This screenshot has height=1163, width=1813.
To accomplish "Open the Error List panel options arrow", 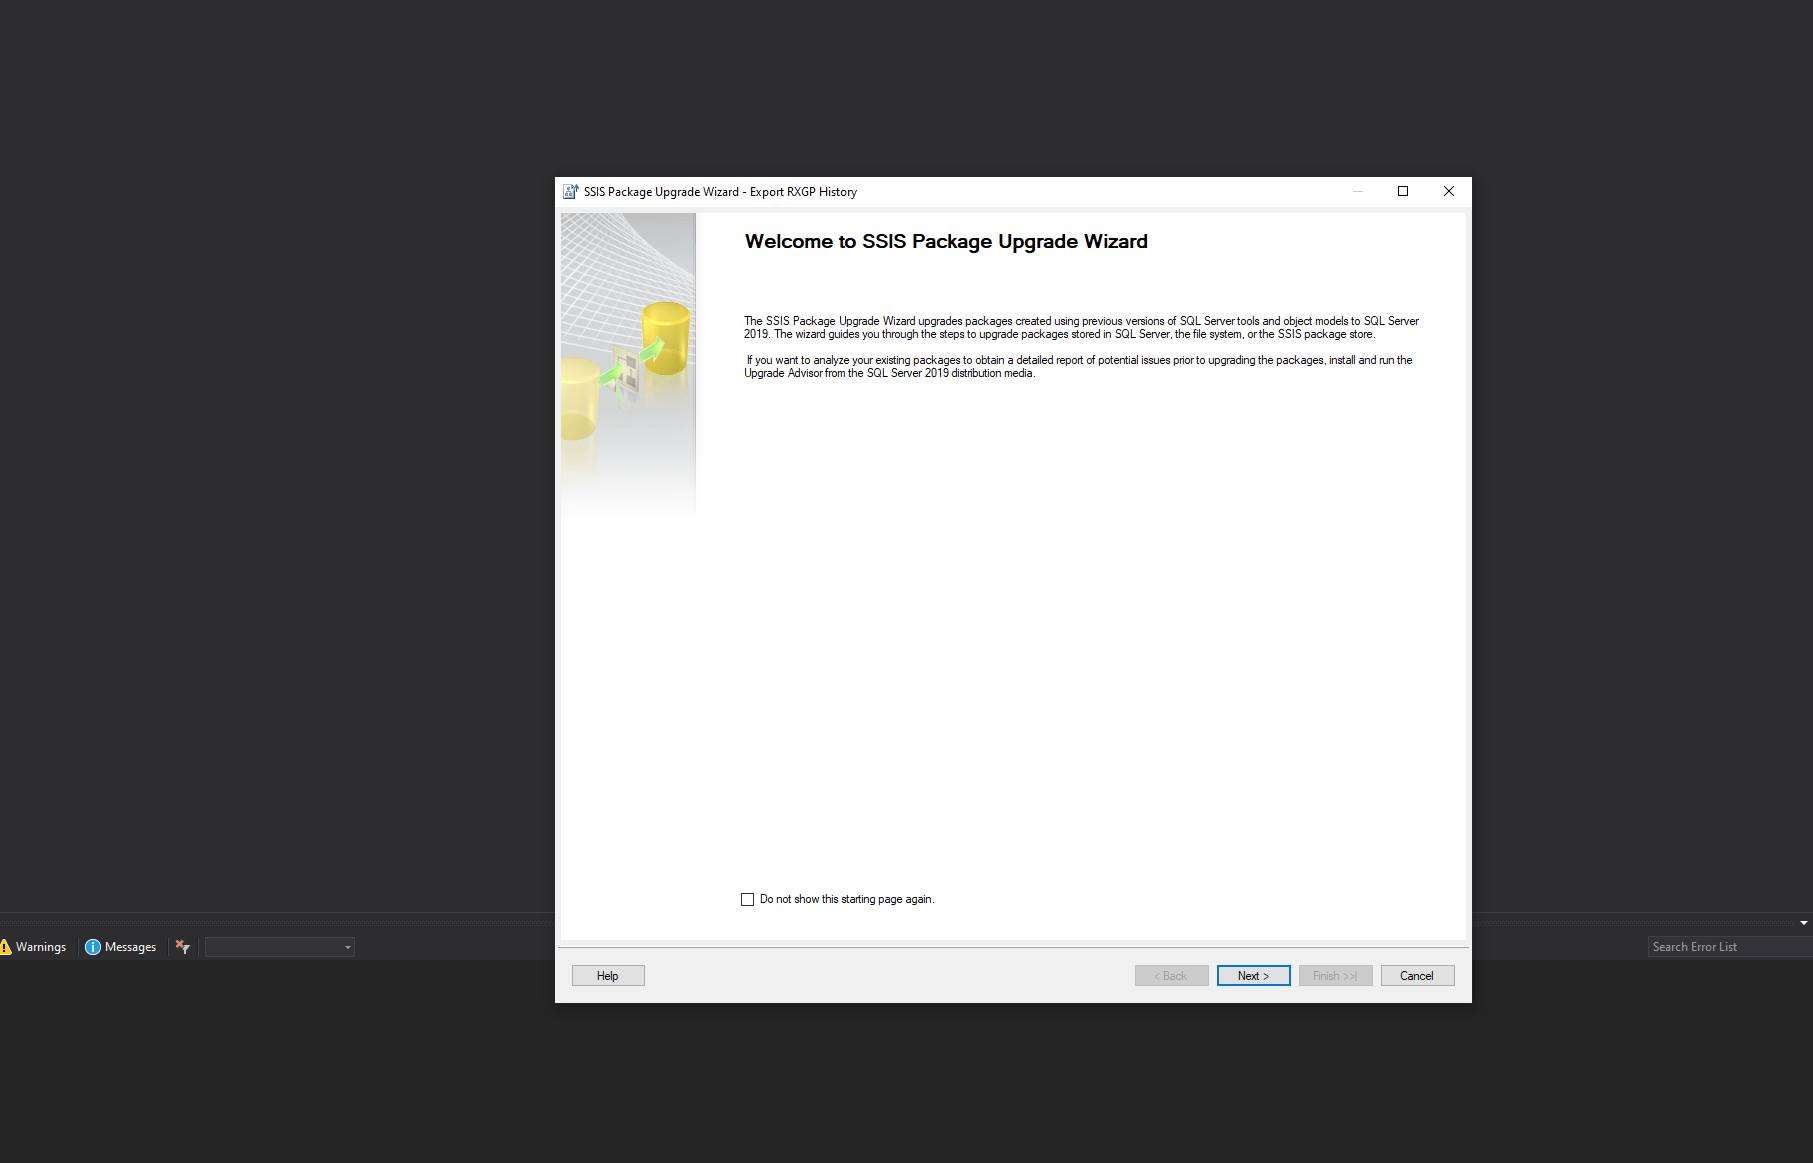I will [1804, 923].
